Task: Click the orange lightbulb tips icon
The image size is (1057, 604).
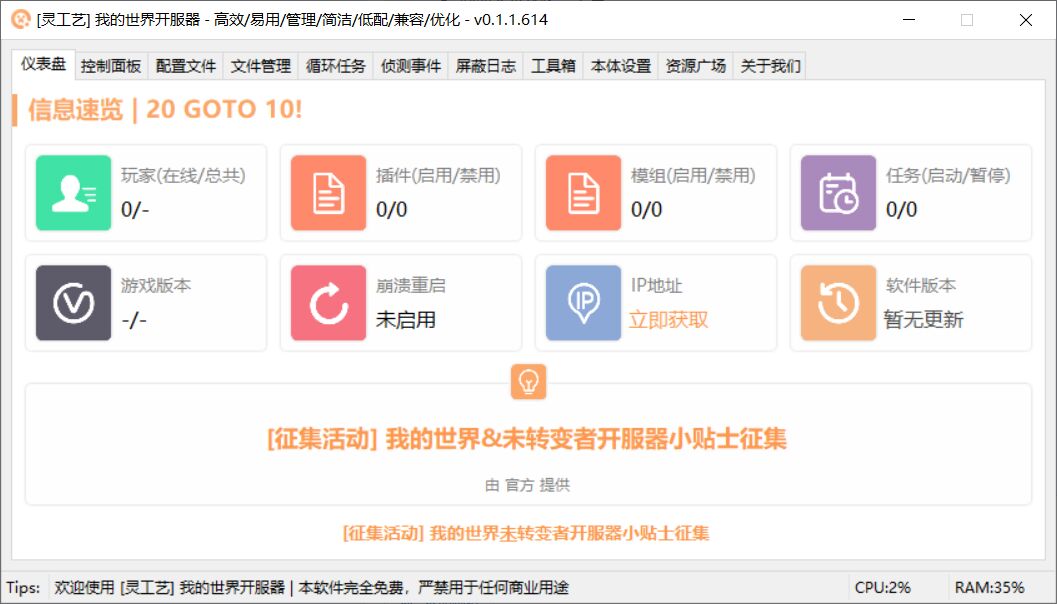Action: click(x=528, y=382)
